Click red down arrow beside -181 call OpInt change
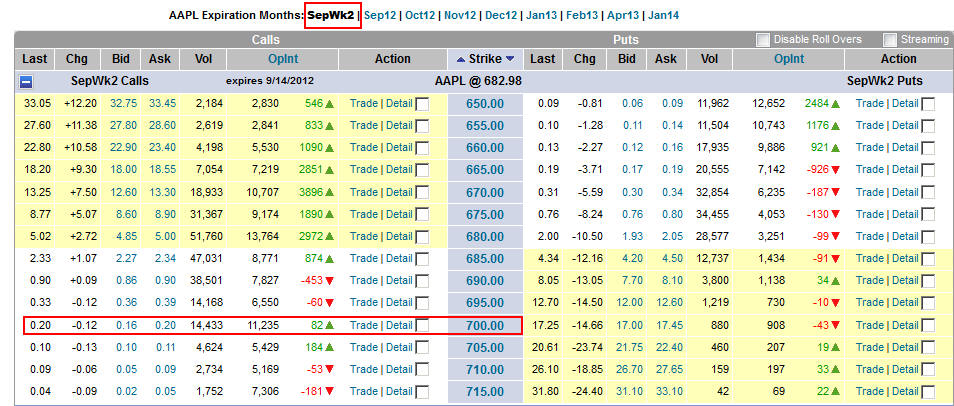Image resolution: width=954 pixels, height=406 pixels. point(330,392)
